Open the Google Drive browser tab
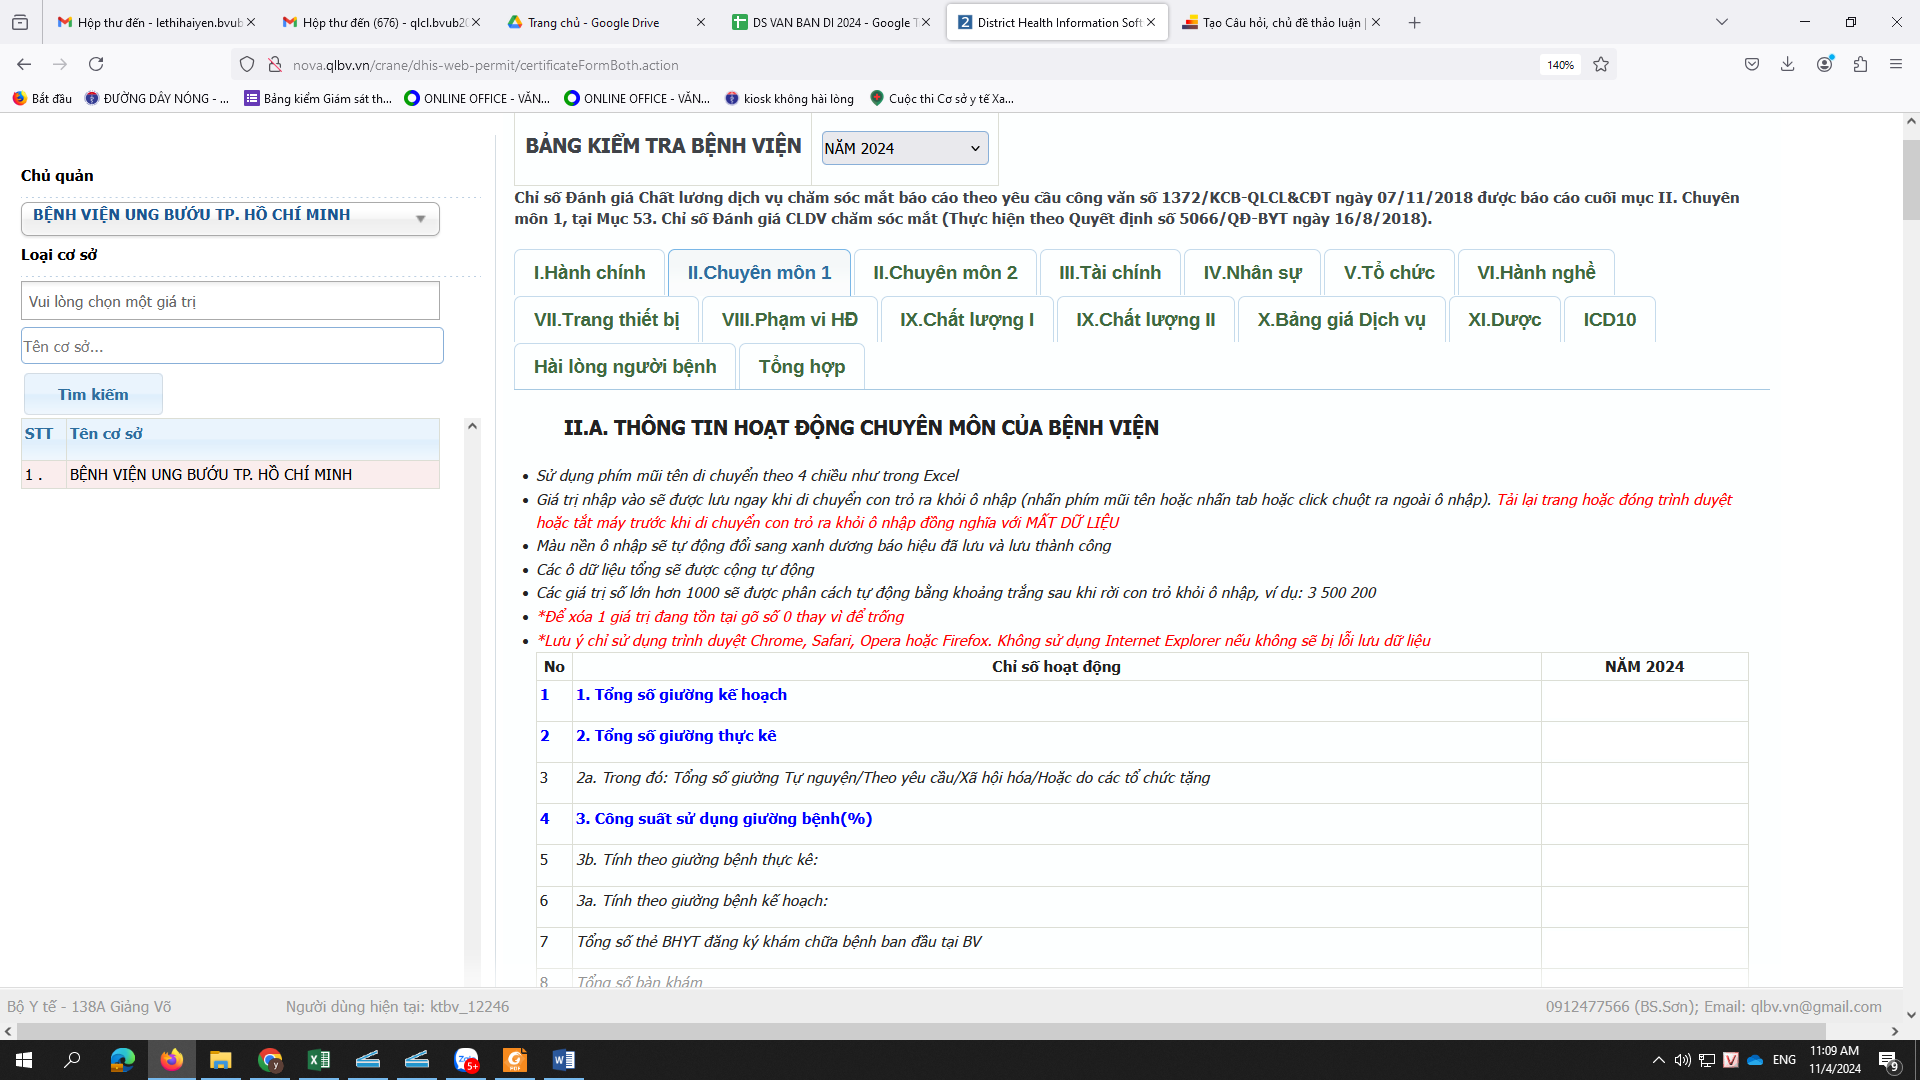Screen dimensions: 1920x1080 593,22
